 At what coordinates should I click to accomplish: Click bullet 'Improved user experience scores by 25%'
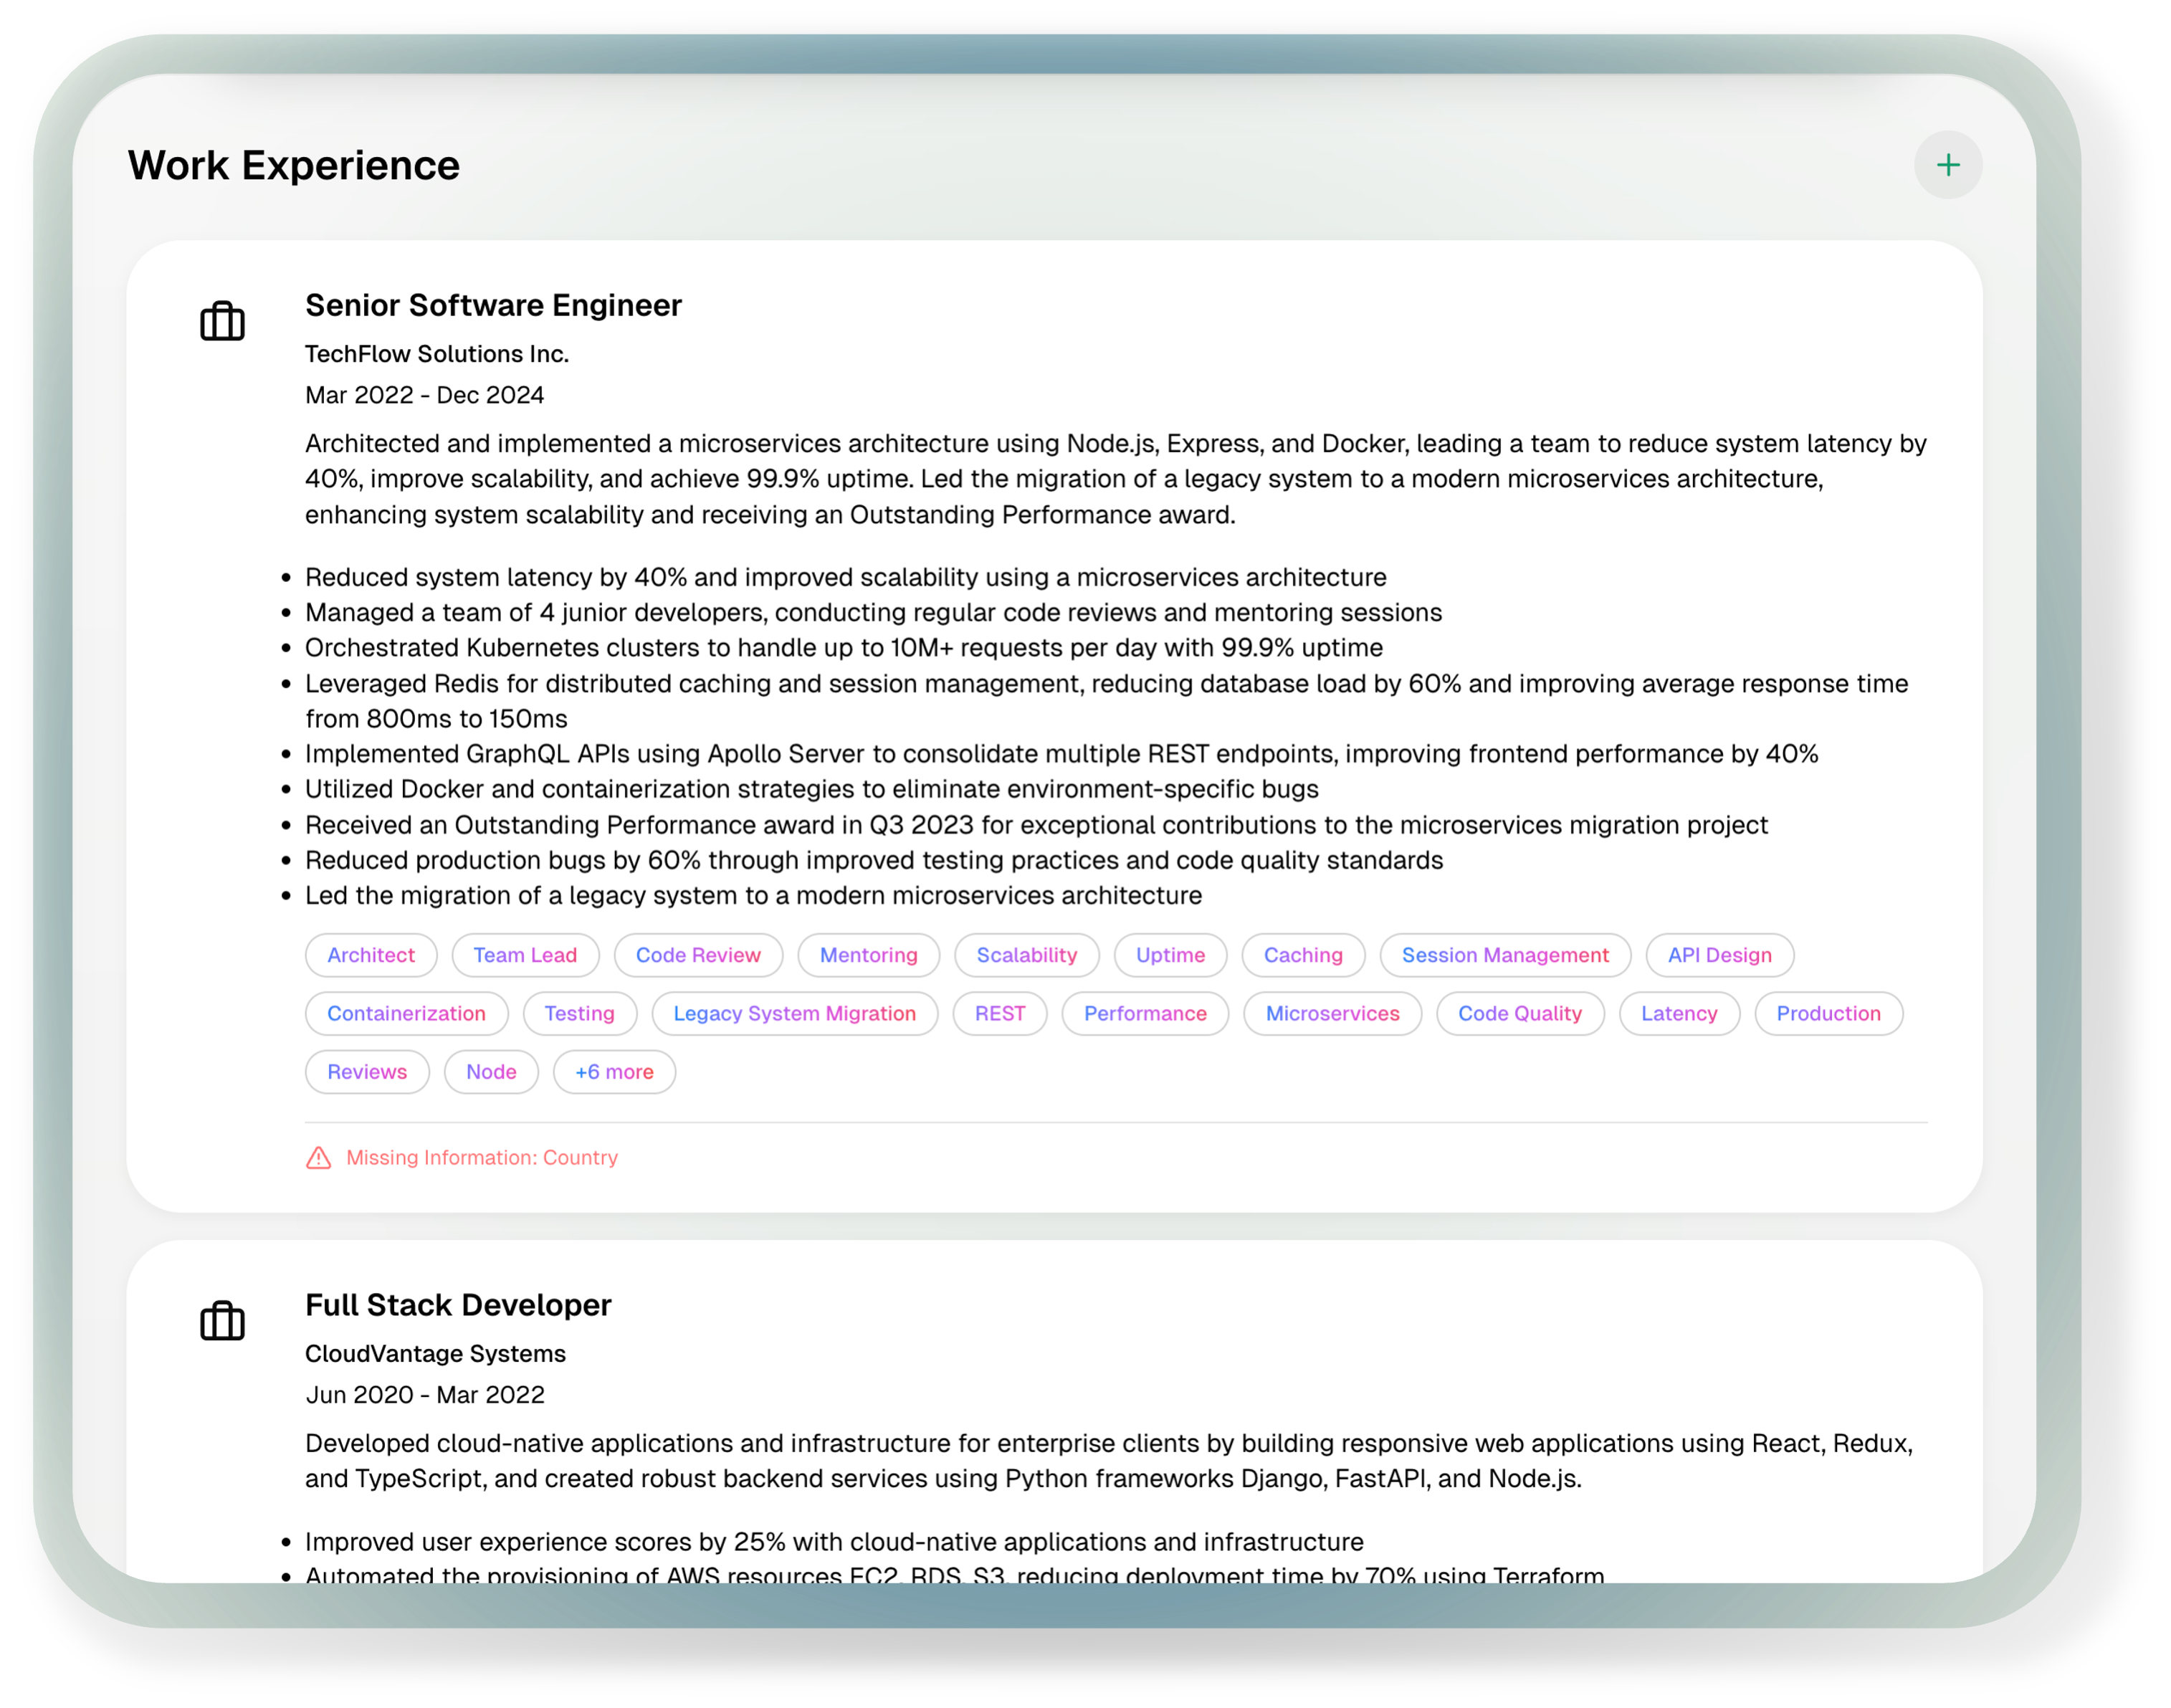[834, 1540]
